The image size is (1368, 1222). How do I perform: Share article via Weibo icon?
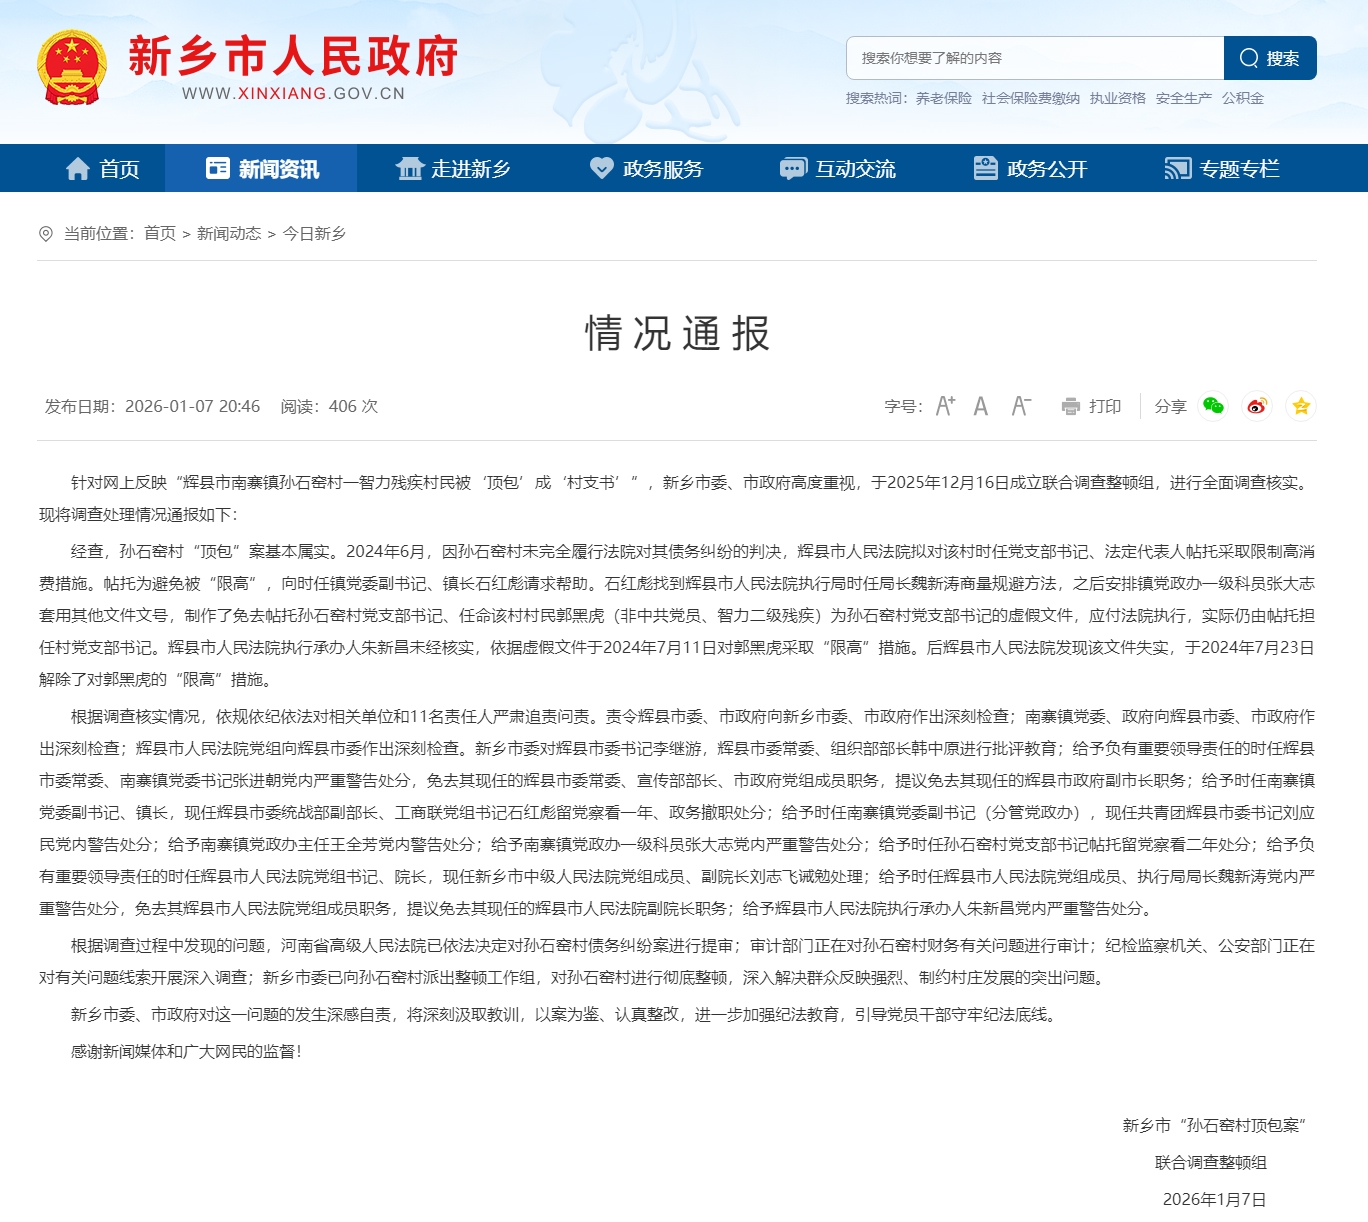(x=1257, y=406)
